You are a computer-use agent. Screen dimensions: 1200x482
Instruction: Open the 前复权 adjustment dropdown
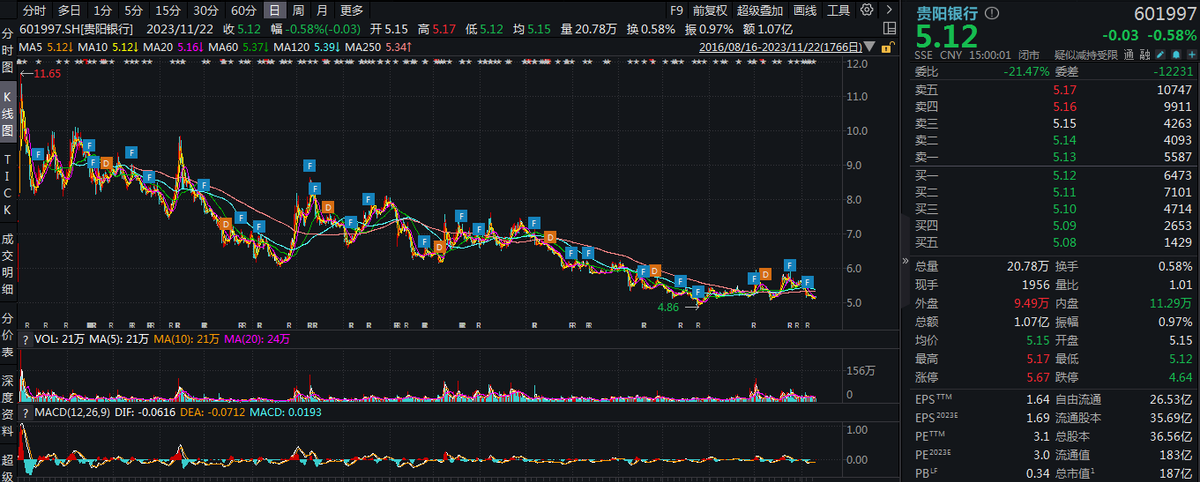tap(711, 10)
